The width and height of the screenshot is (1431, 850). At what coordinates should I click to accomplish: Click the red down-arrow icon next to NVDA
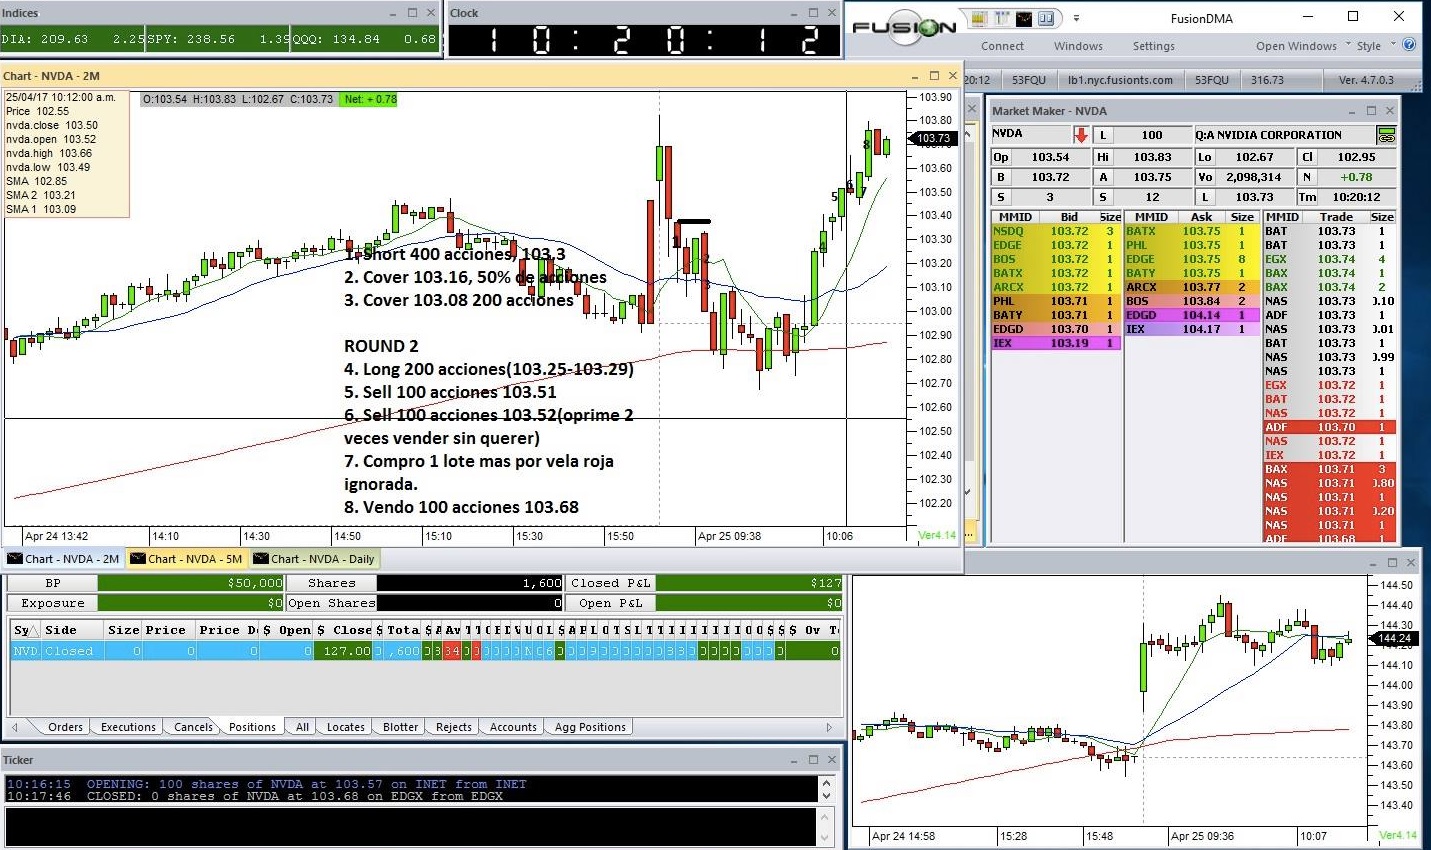[x=1081, y=135]
